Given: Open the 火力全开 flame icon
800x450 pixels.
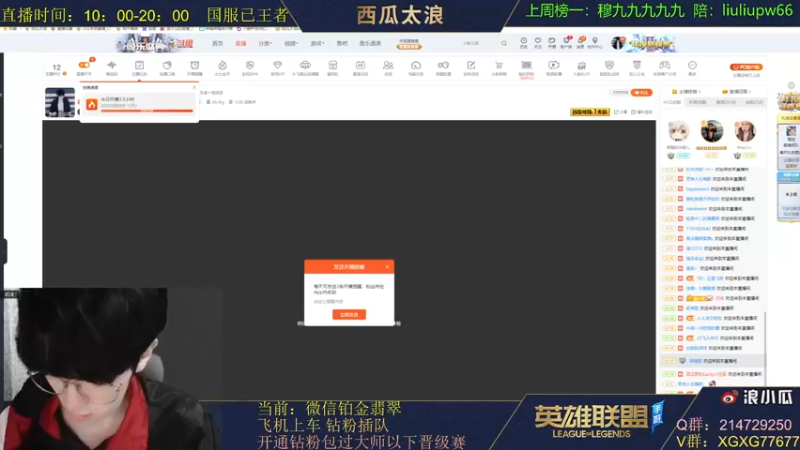Looking at the screenshot, I should (222, 67).
